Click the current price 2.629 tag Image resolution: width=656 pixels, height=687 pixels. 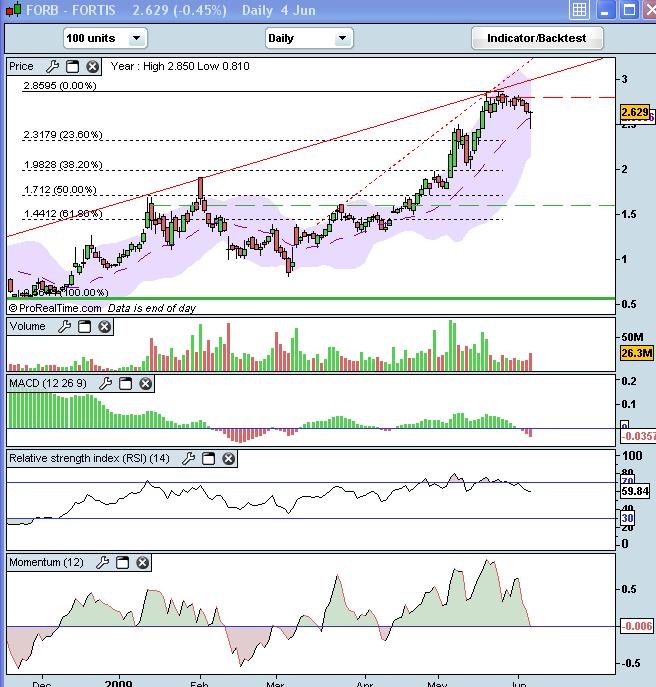(635, 113)
